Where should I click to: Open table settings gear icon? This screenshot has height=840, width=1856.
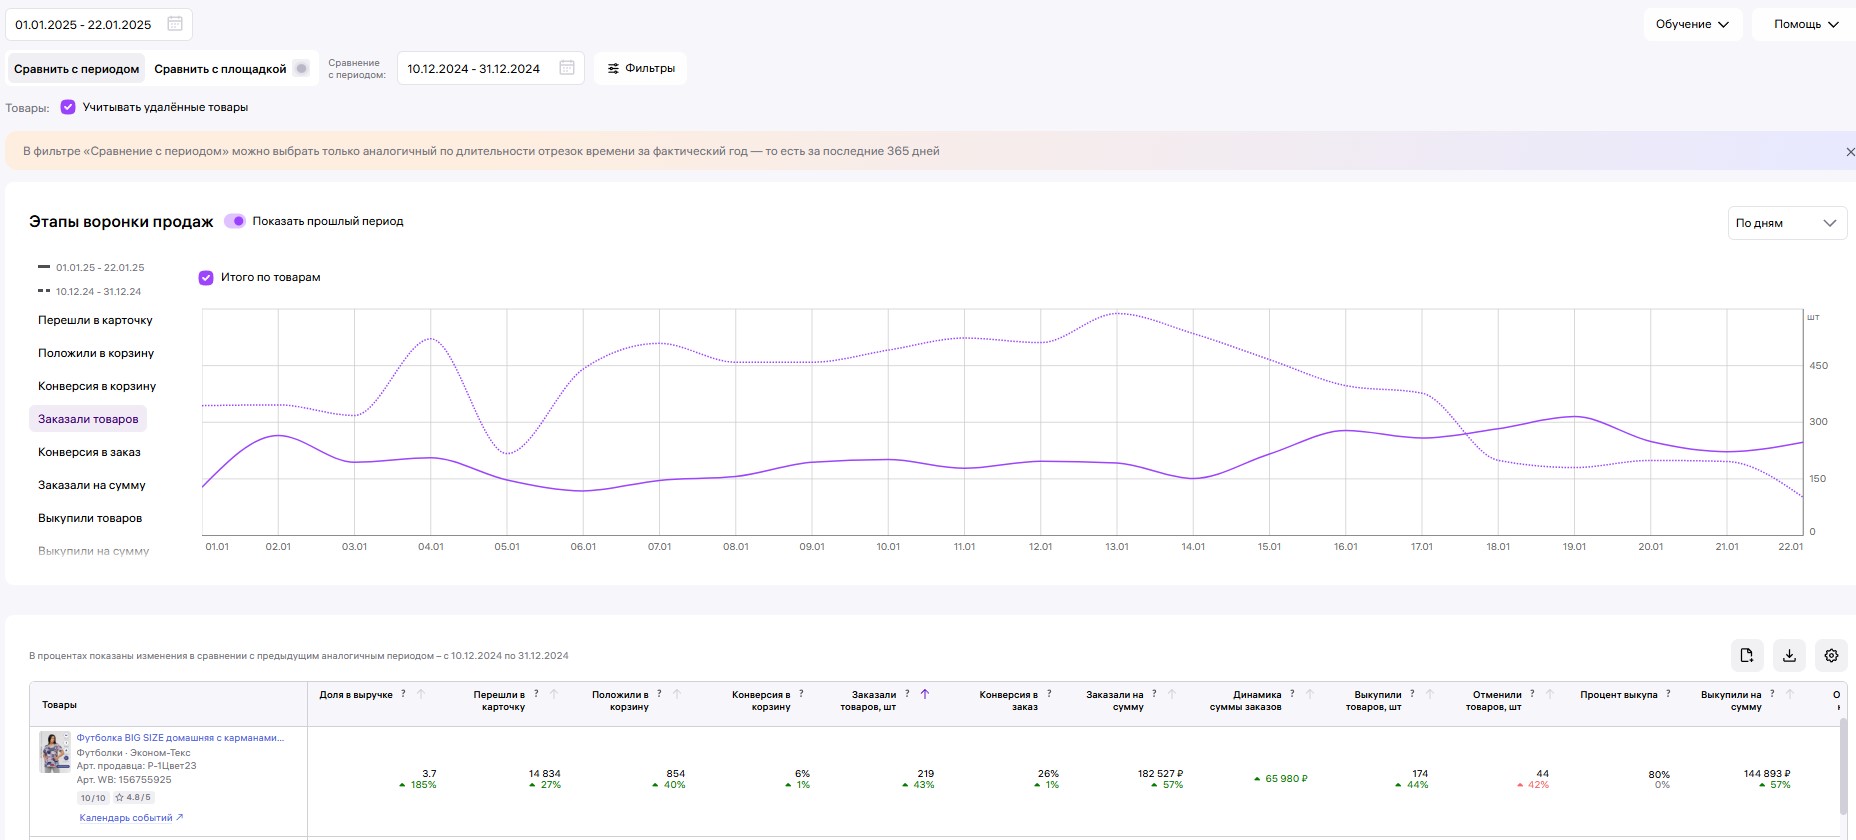point(1831,655)
